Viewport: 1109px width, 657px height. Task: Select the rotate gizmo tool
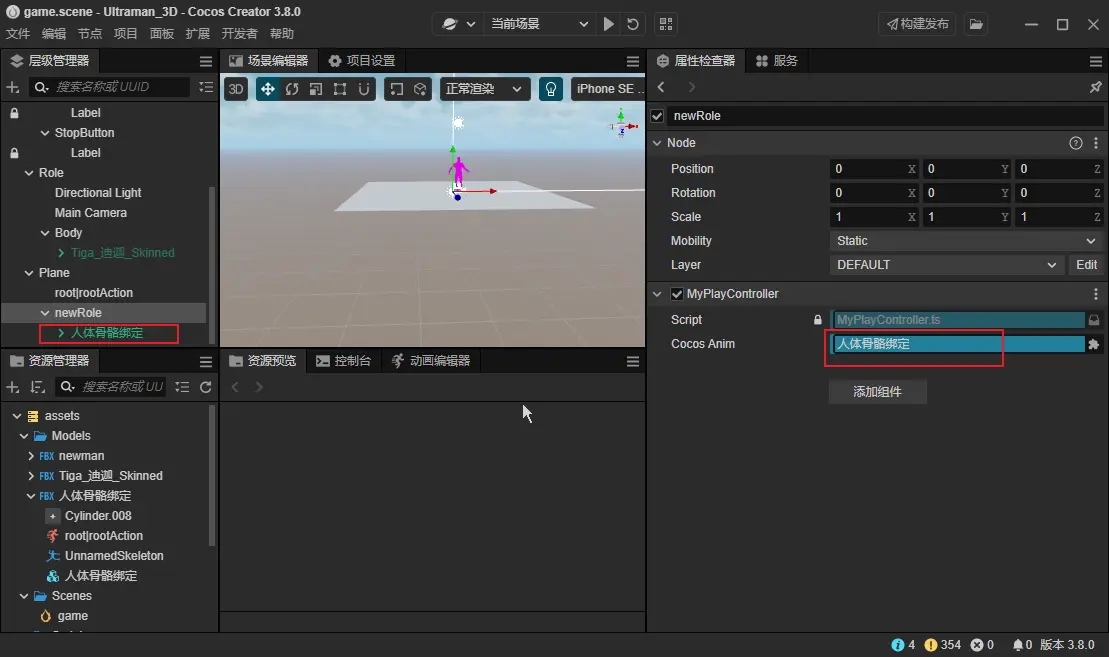(292, 89)
